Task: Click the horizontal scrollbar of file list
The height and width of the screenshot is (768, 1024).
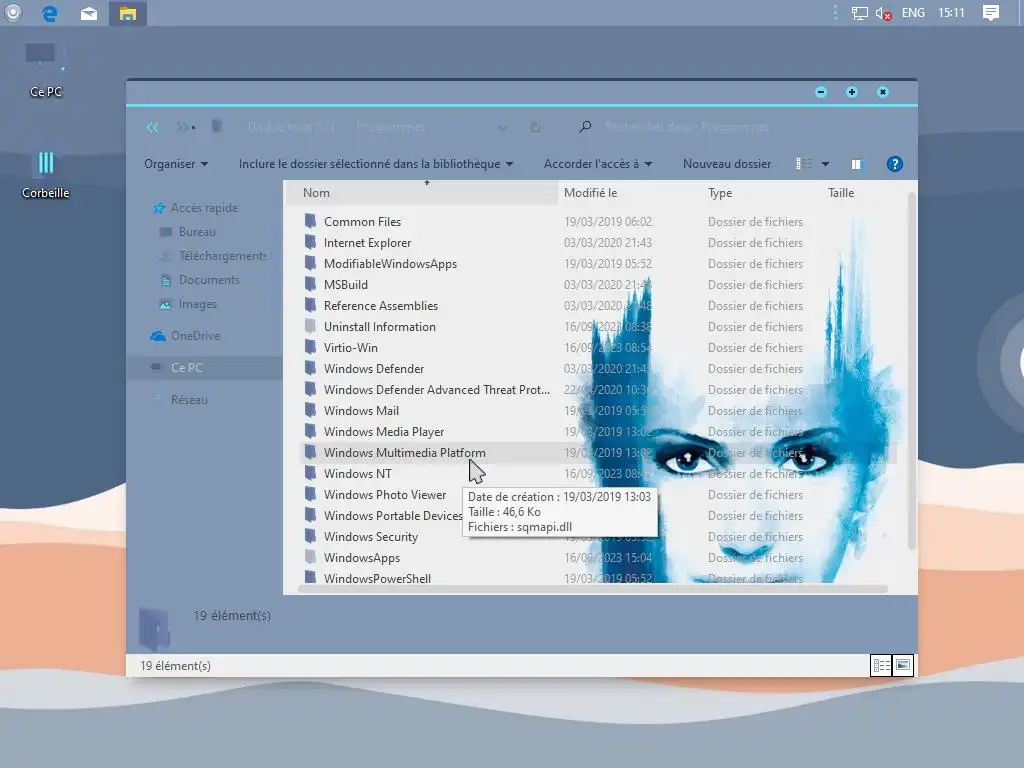Action: point(592,589)
